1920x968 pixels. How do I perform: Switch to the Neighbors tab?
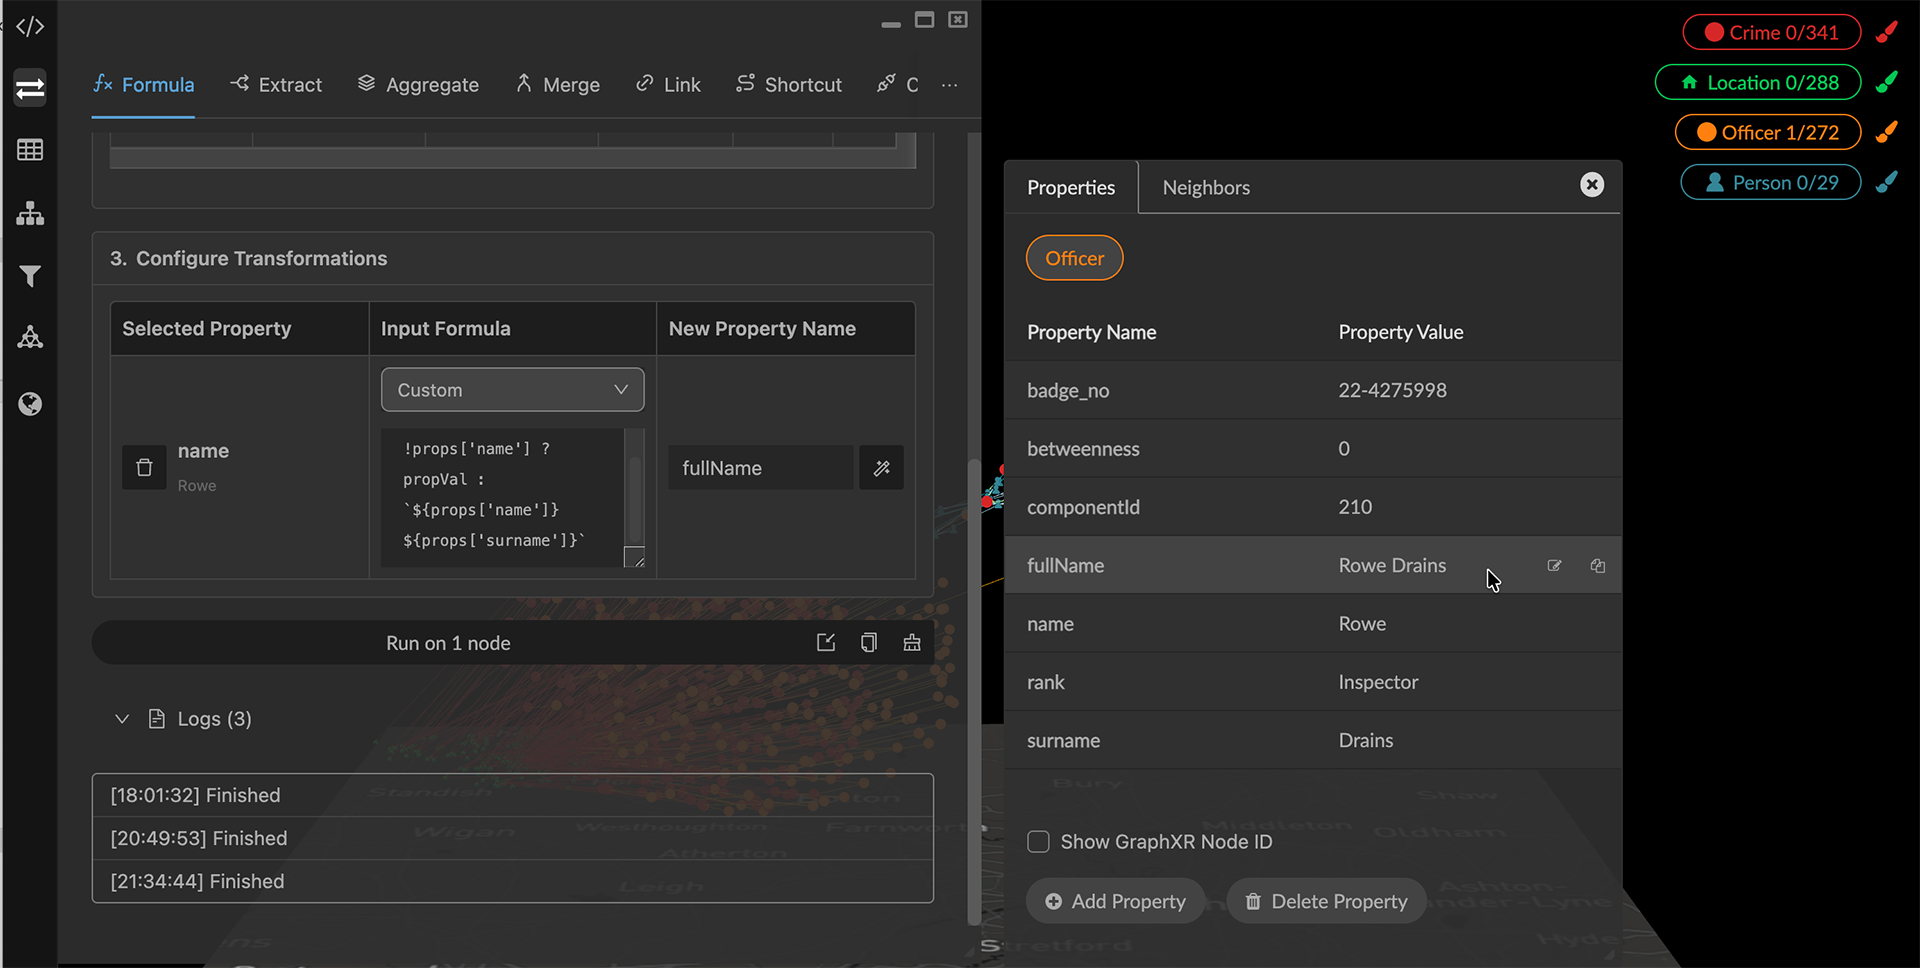[x=1205, y=188]
